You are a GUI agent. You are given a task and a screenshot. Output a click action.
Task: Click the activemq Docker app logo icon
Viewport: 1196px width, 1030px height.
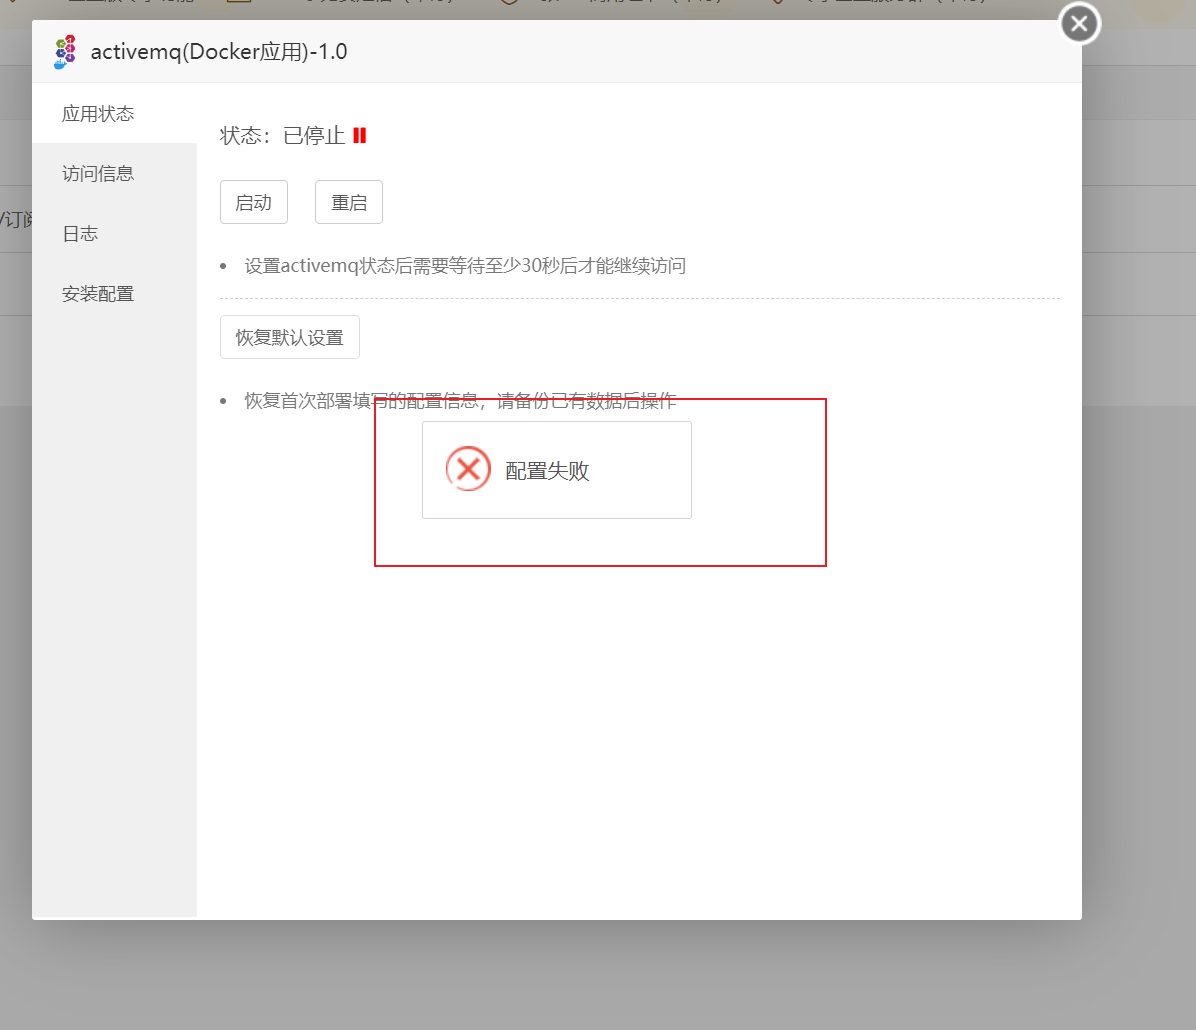coord(66,52)
